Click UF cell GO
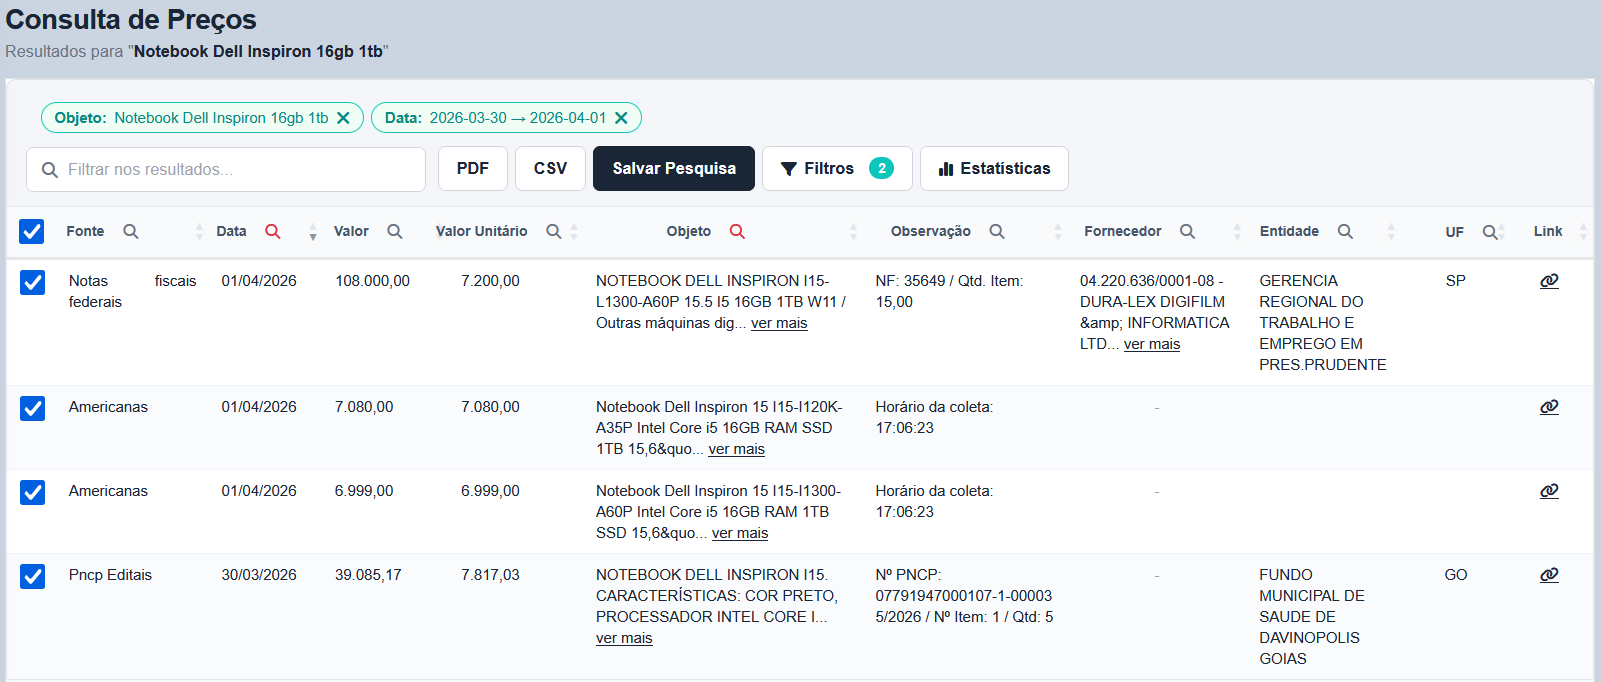 [x=1456, y=575]
